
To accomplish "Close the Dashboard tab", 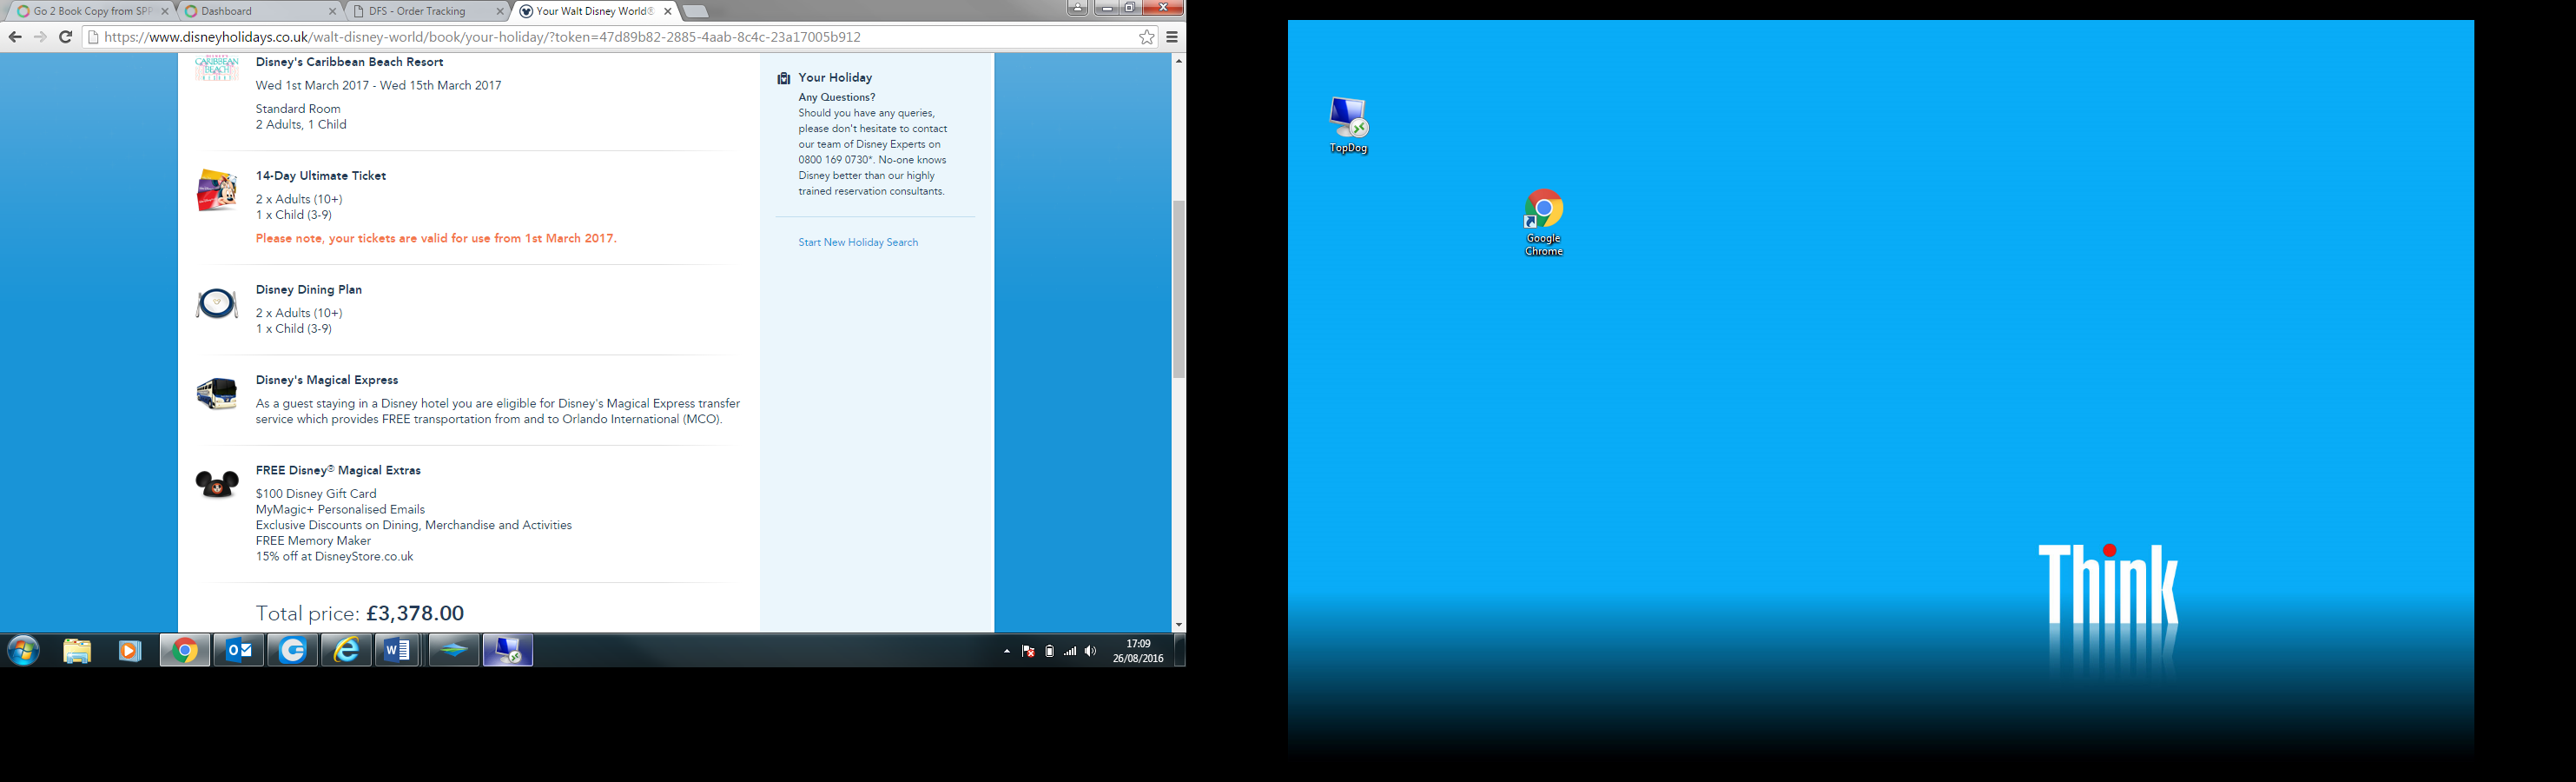I will pyautogui.click(x=333, y=11).
